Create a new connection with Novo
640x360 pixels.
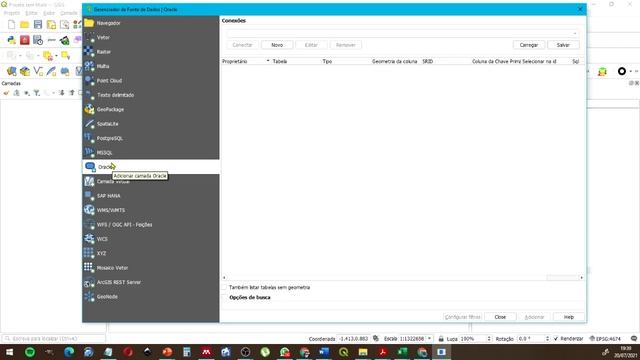point(277,45)
